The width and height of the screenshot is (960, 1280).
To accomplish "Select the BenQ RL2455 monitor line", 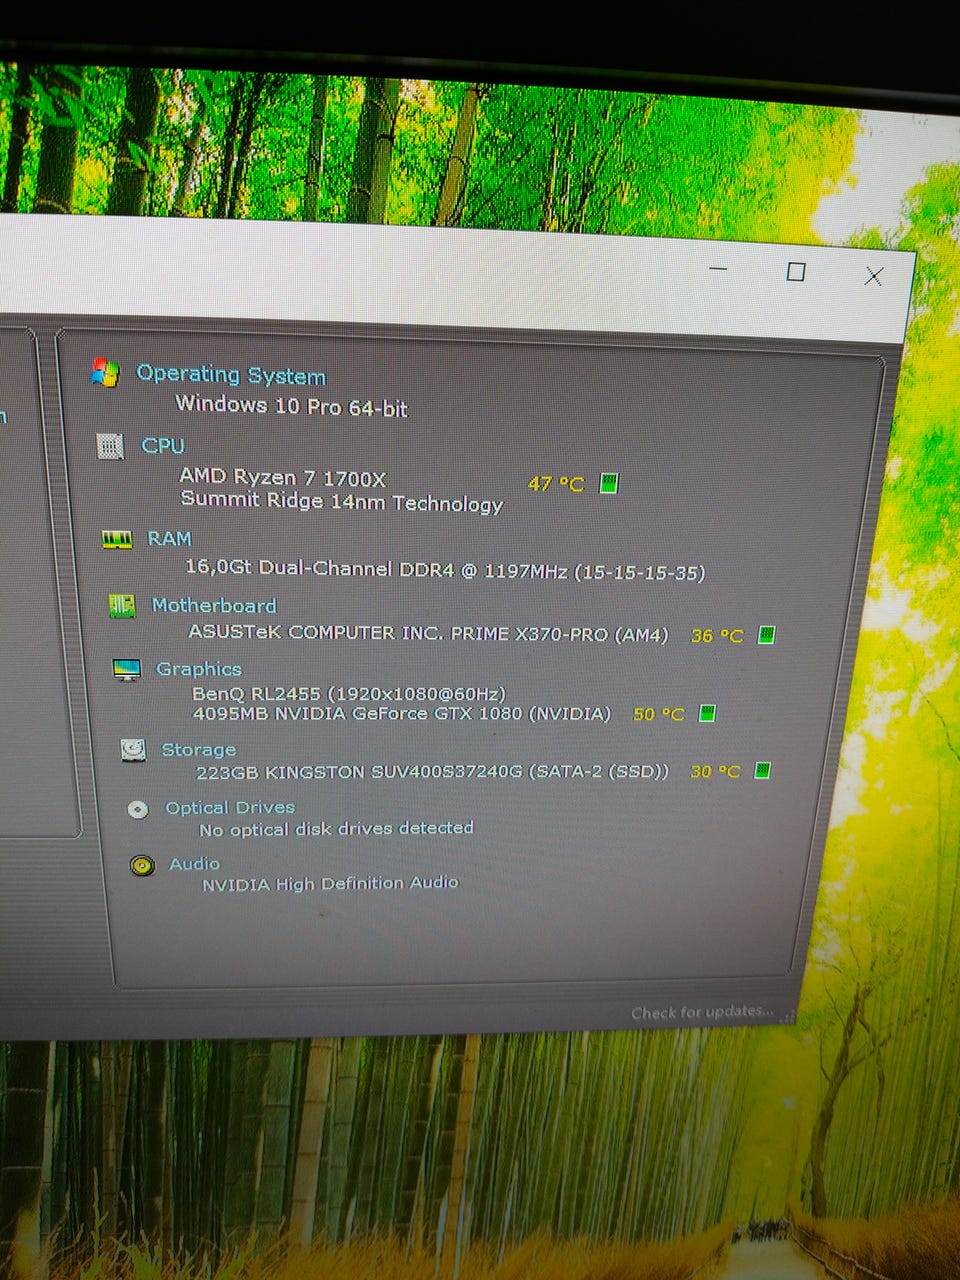I will click(349, 693).
